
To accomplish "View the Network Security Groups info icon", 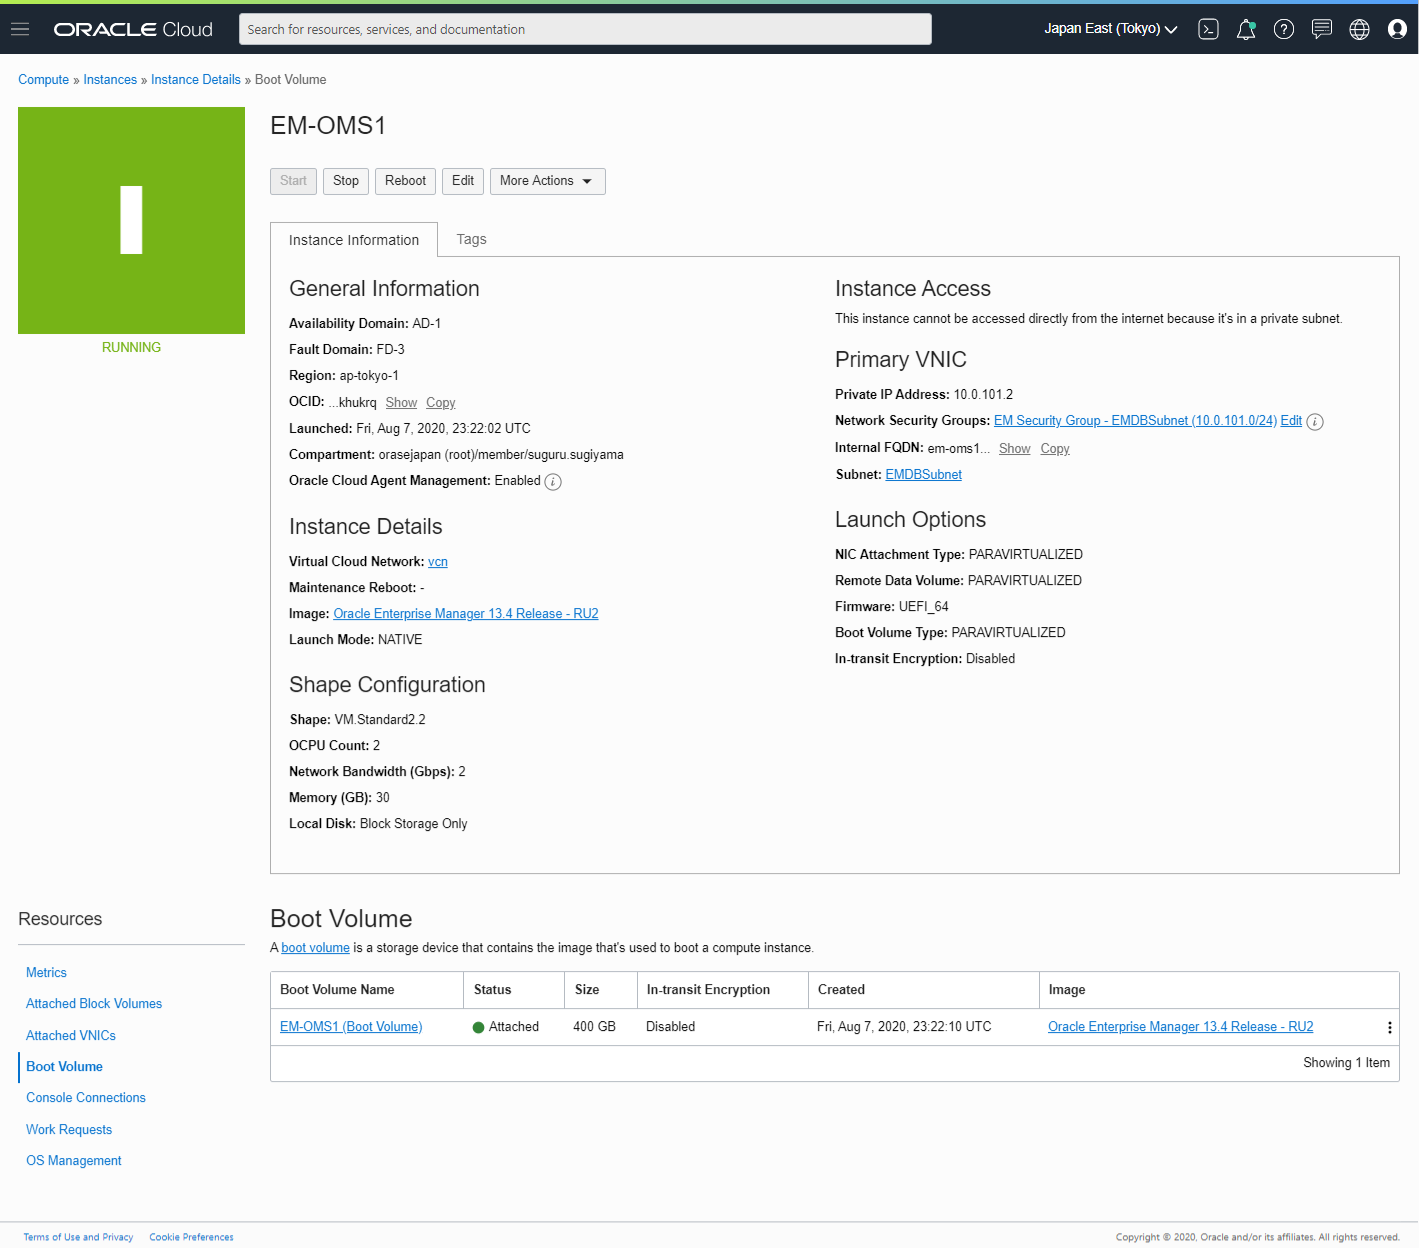I will coord(1314,421).
